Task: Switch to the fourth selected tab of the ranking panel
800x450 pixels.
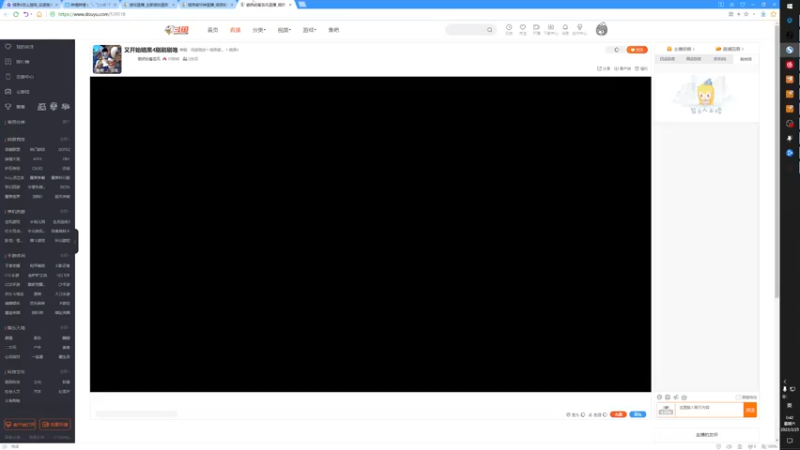Action: point(745,59)
